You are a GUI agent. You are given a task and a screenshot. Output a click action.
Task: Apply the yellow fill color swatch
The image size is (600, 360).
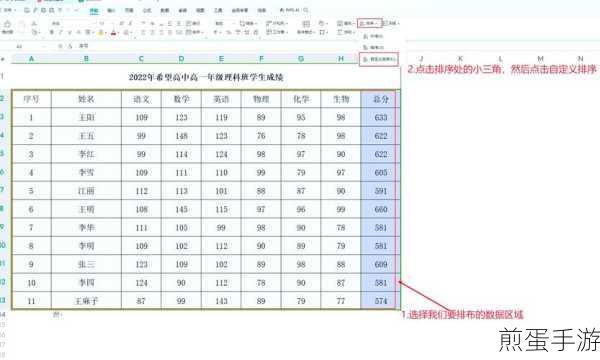click(100, 33)
